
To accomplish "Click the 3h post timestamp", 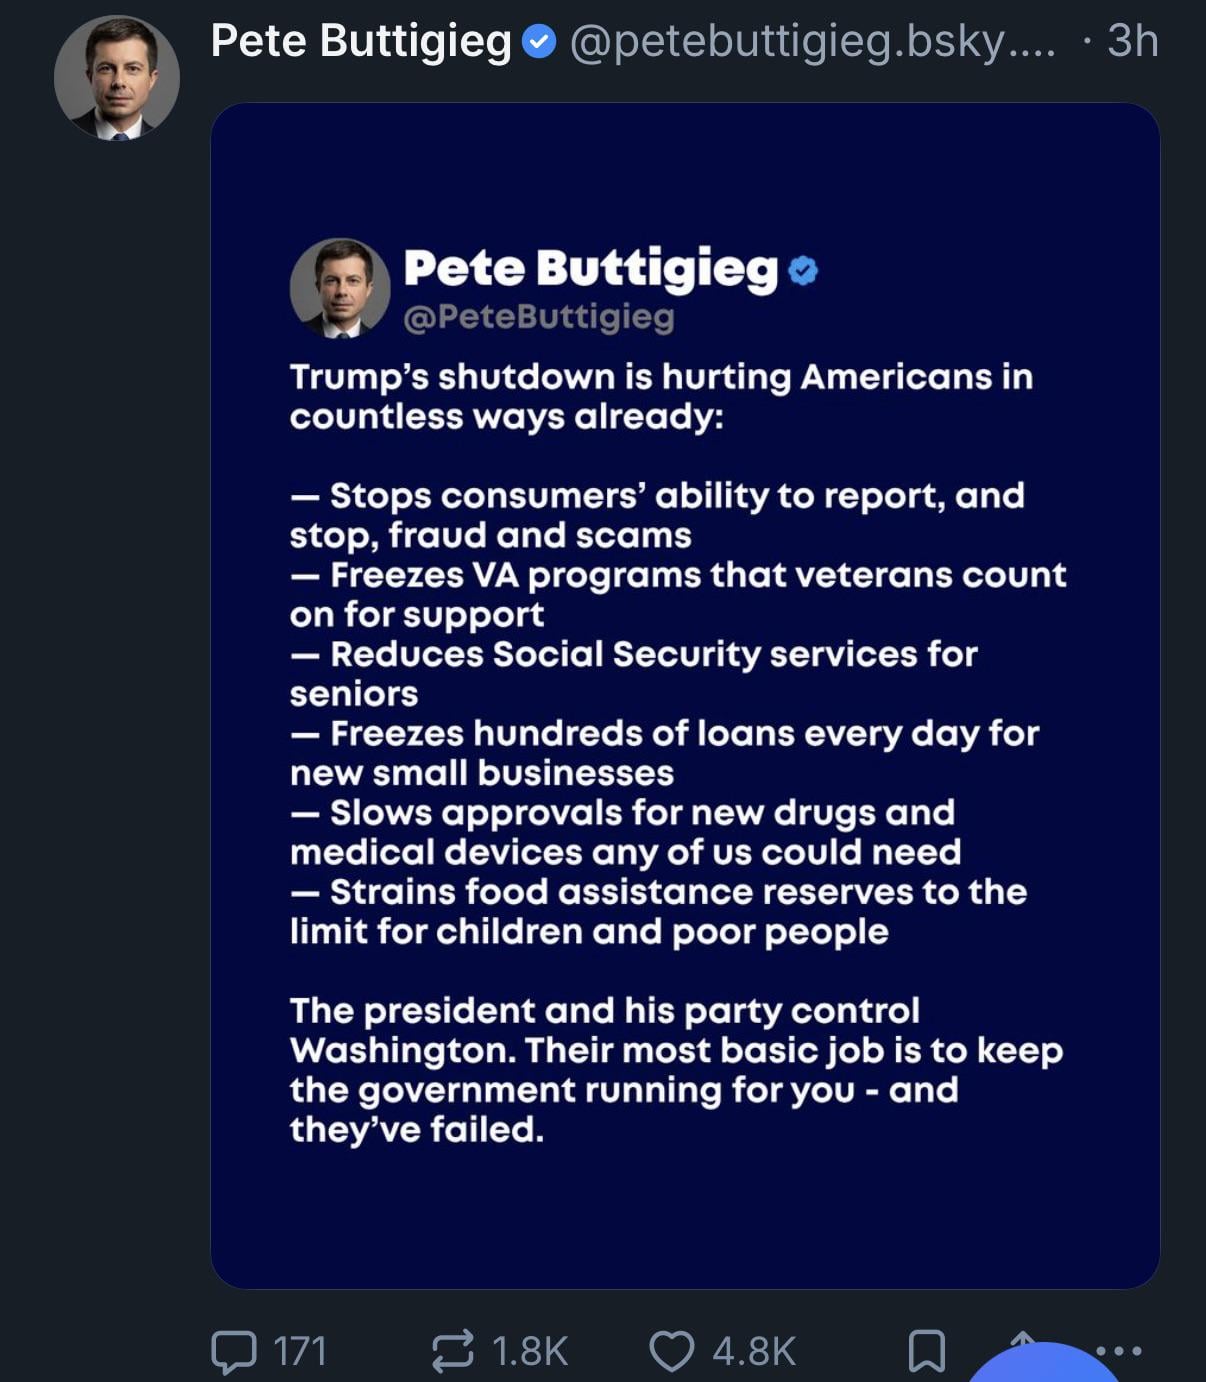I will (x=1132, y=42).
